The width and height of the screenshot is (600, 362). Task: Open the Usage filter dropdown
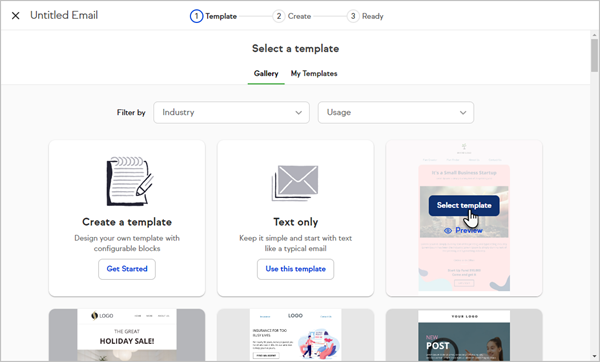(x=396, y=113)
